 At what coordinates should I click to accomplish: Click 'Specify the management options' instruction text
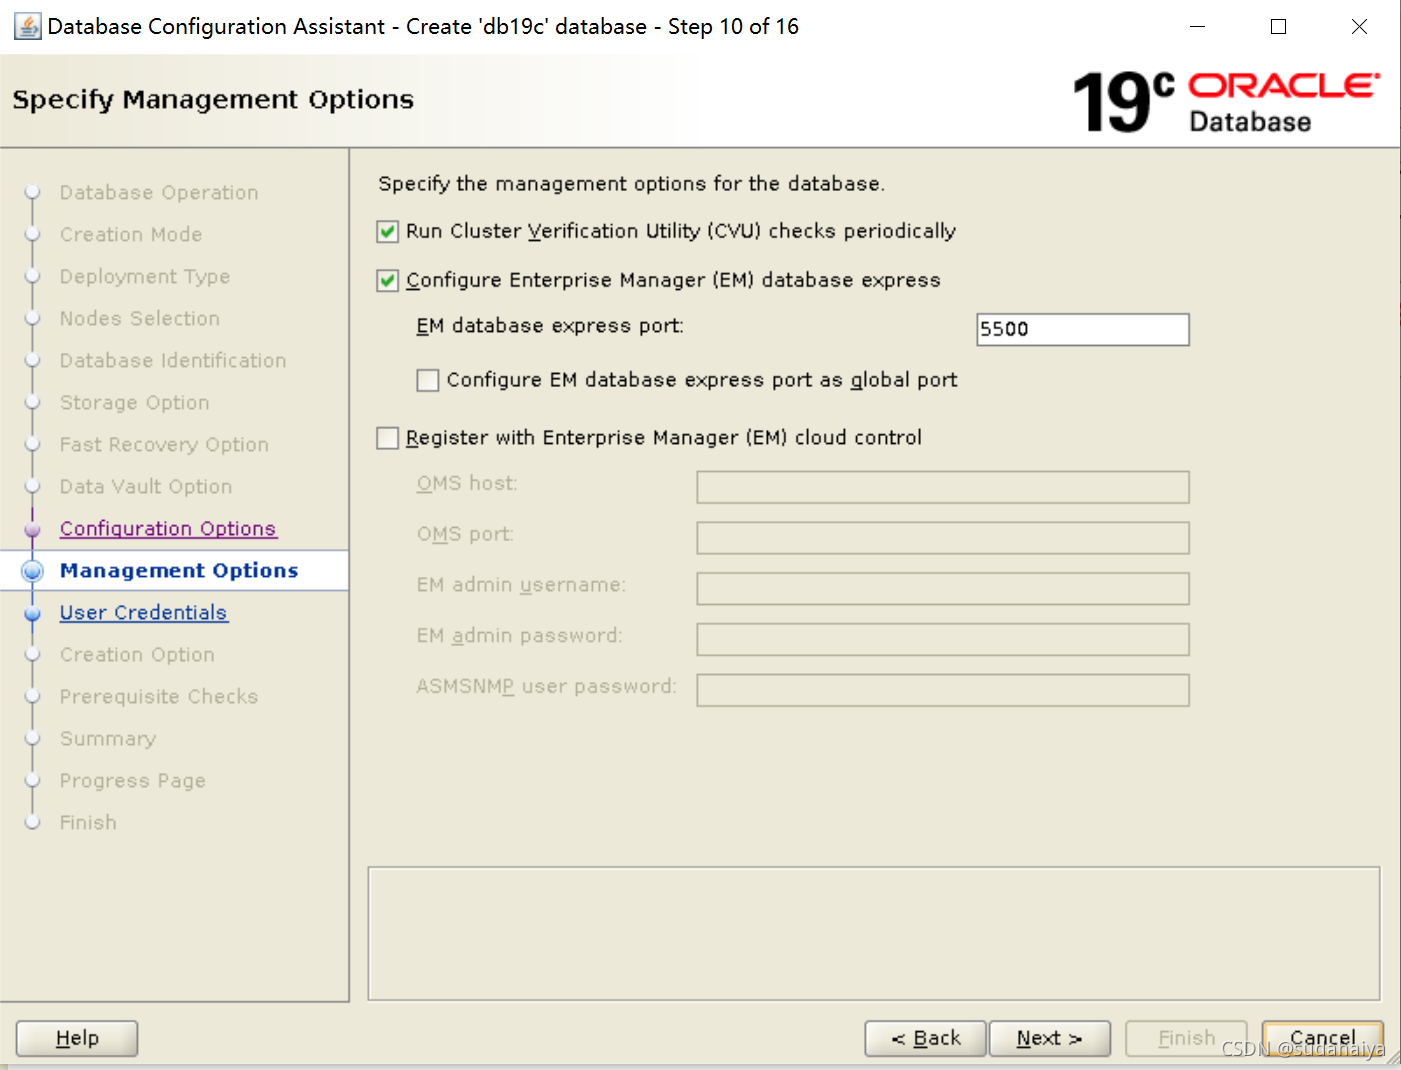click(631, 184)
